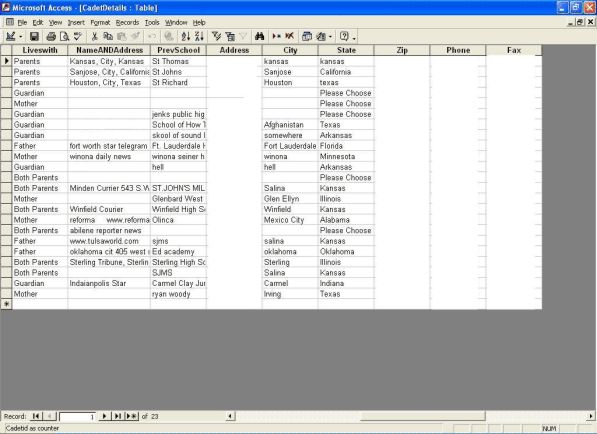597x434 pixels.
Task: Open the Tools menu
Action: coord(152,22)
